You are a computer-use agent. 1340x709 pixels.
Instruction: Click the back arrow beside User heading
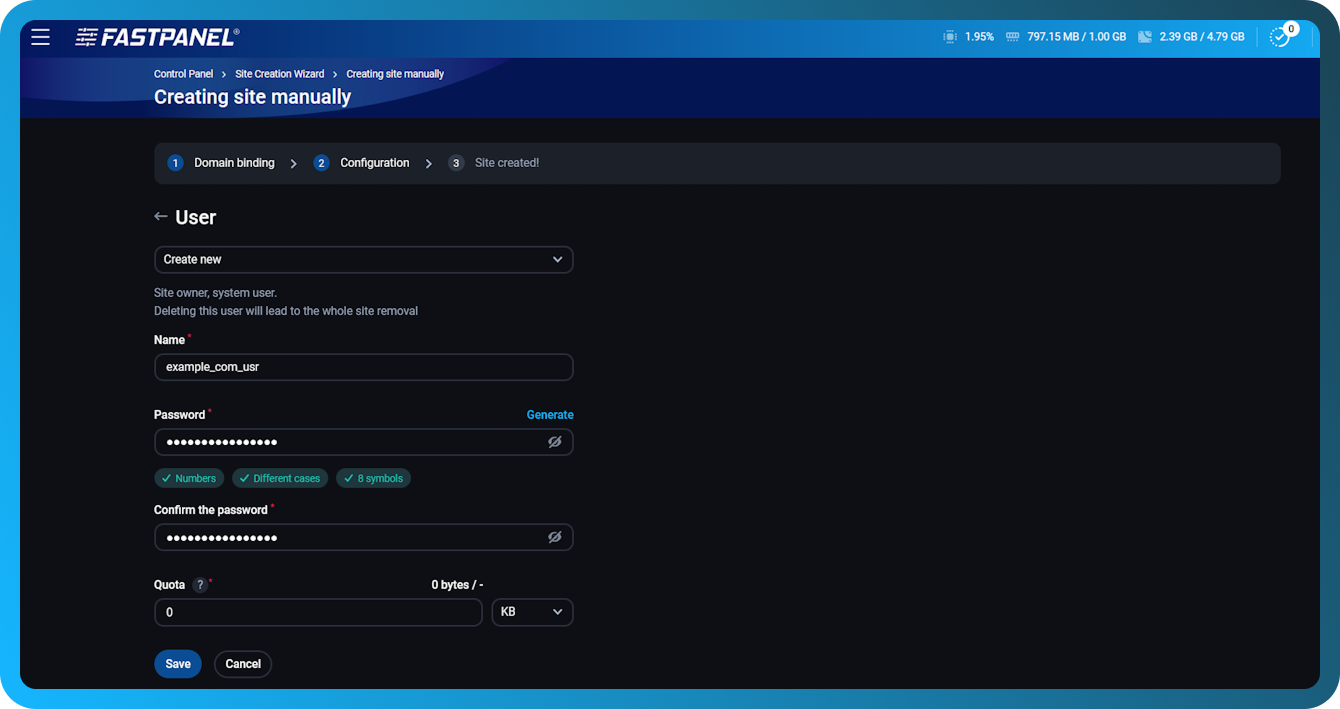tap(160, 216)
